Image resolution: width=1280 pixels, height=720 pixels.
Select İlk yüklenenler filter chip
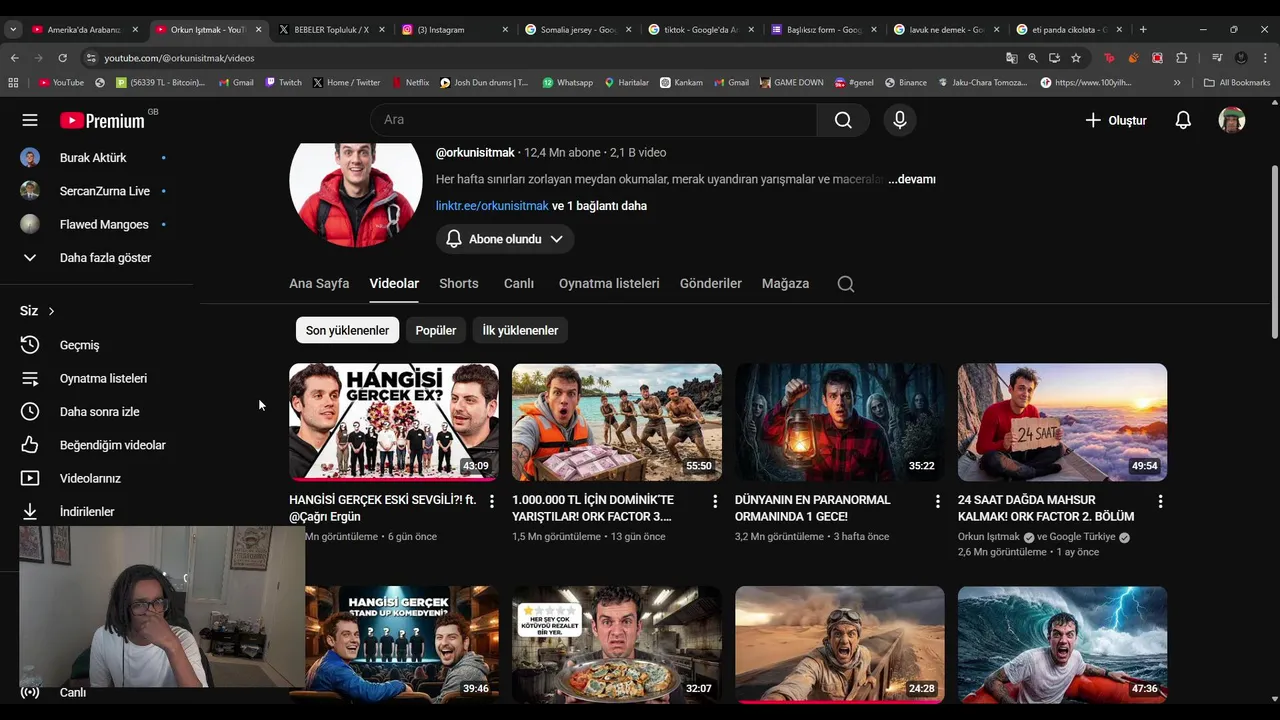pos(520,330)
